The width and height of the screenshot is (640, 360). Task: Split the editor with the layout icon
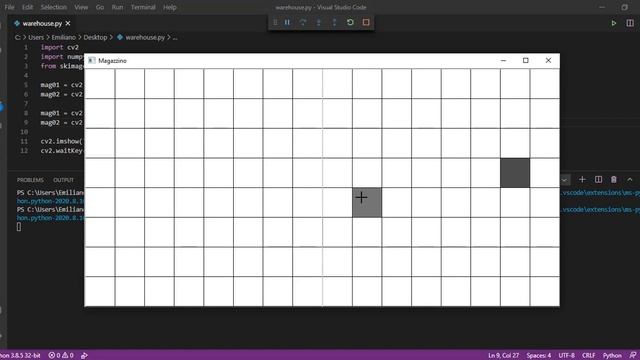point(630,23)
